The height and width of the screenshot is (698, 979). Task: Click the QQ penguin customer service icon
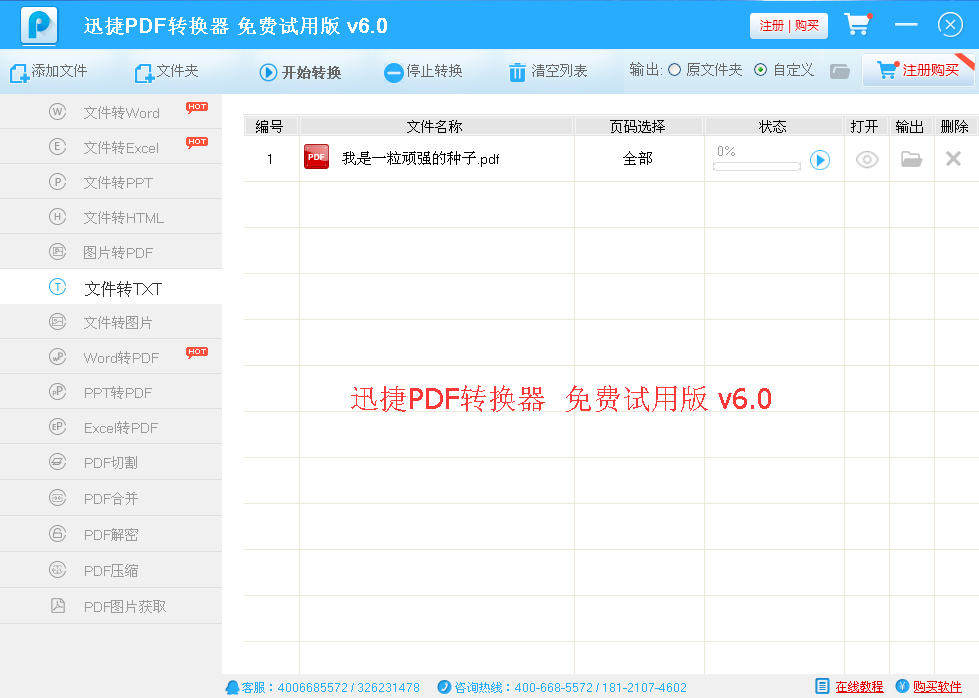pos(232,687)
